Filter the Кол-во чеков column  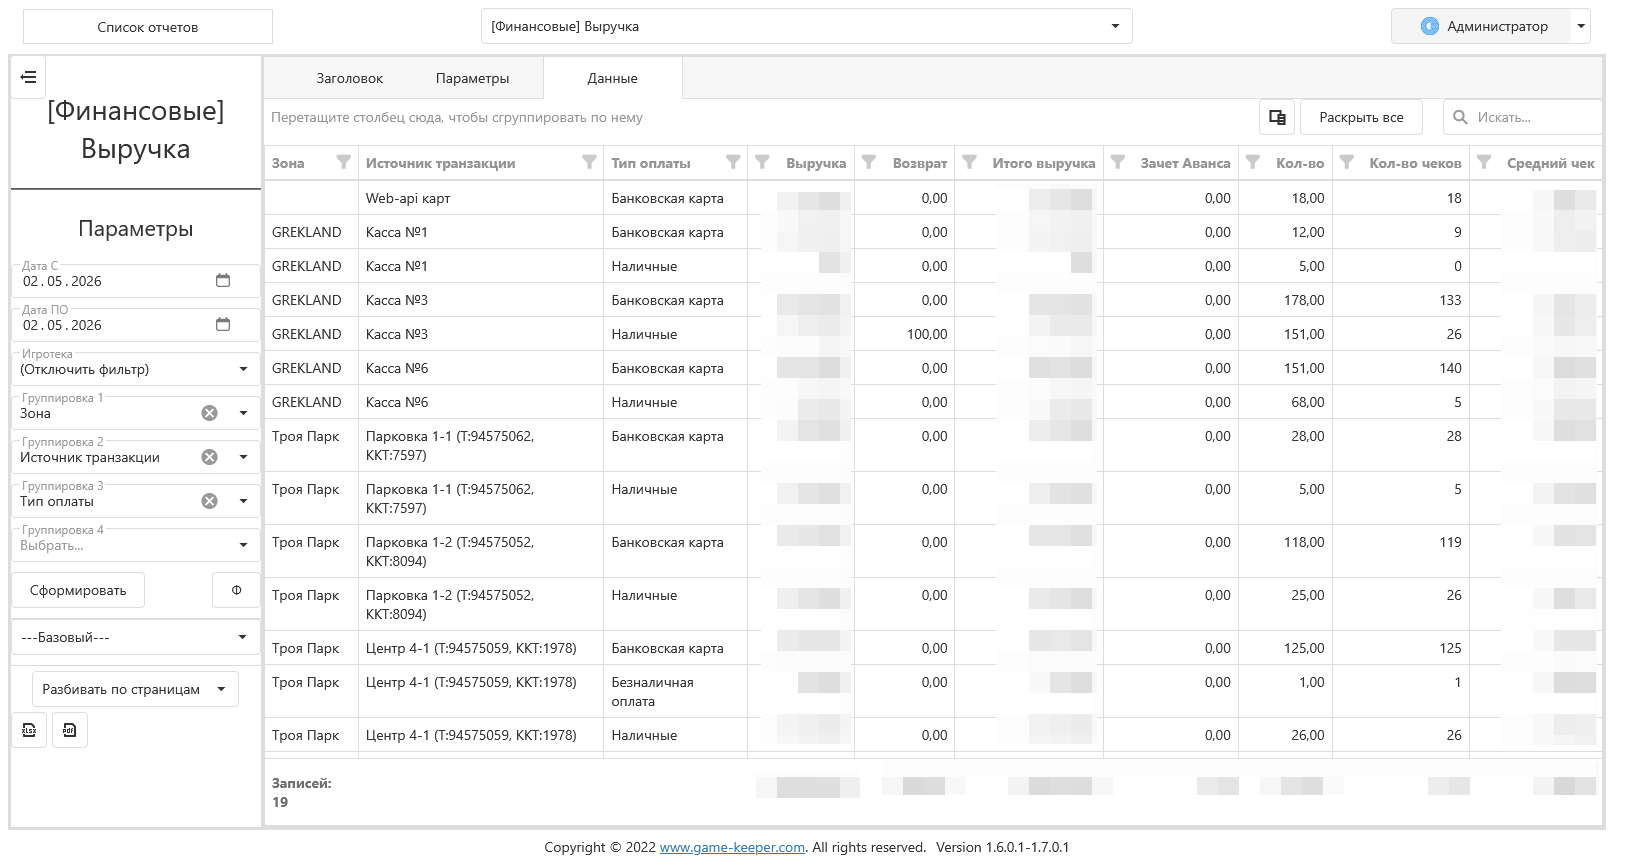click(x=1347, y=162)
